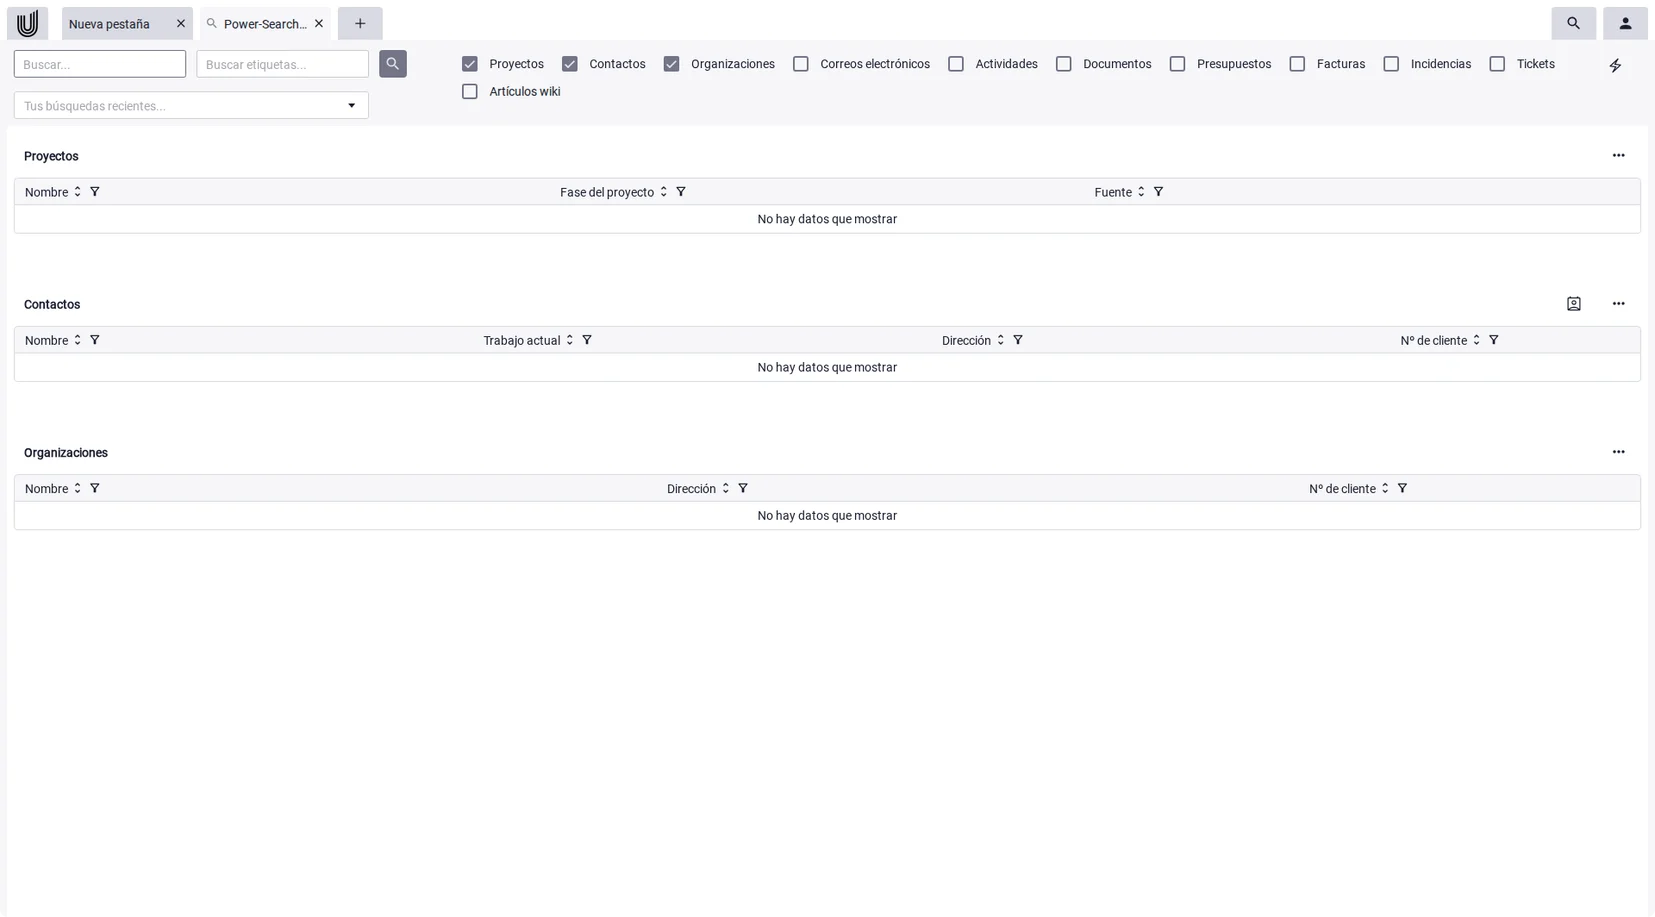Enable Correos electrónicos checkbox
This screenshot has height=917, width=1655.
pos(801,64)
